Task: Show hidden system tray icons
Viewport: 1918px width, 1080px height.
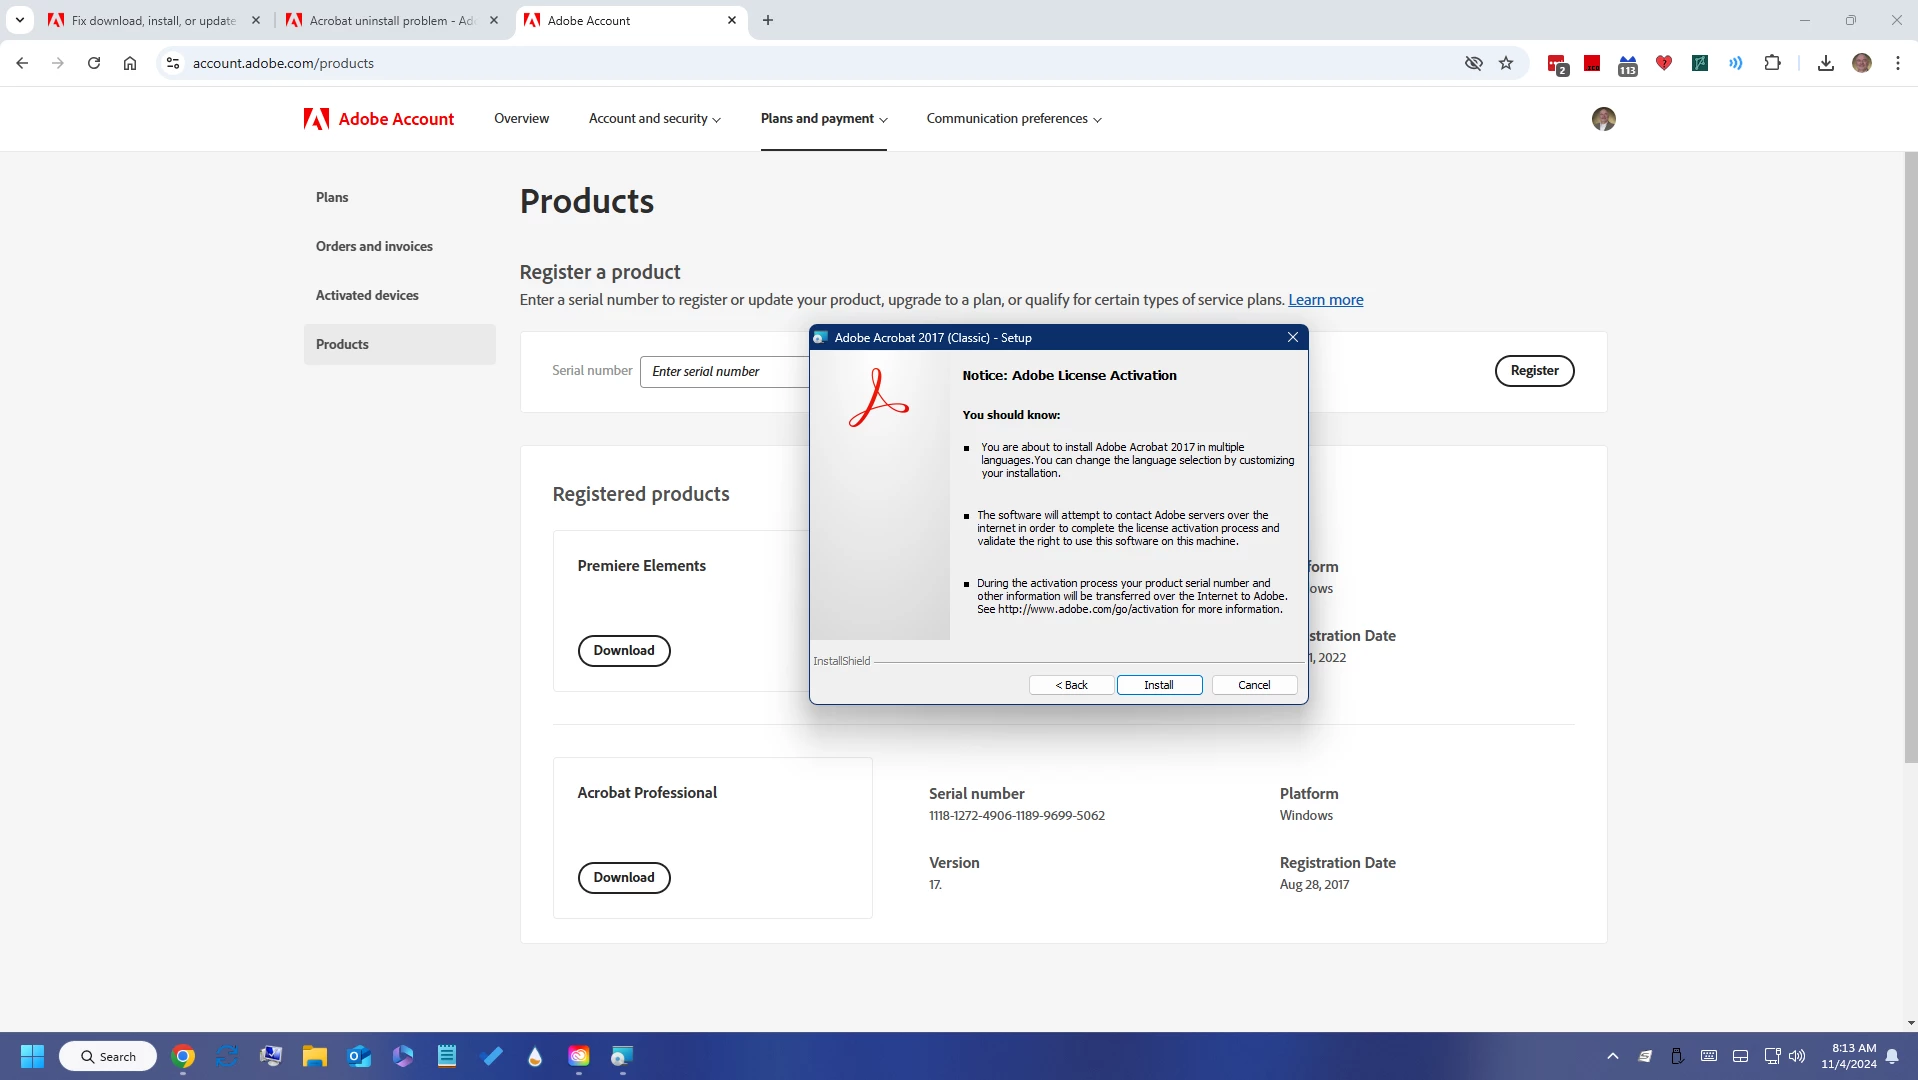Action: point(1613,1056)
